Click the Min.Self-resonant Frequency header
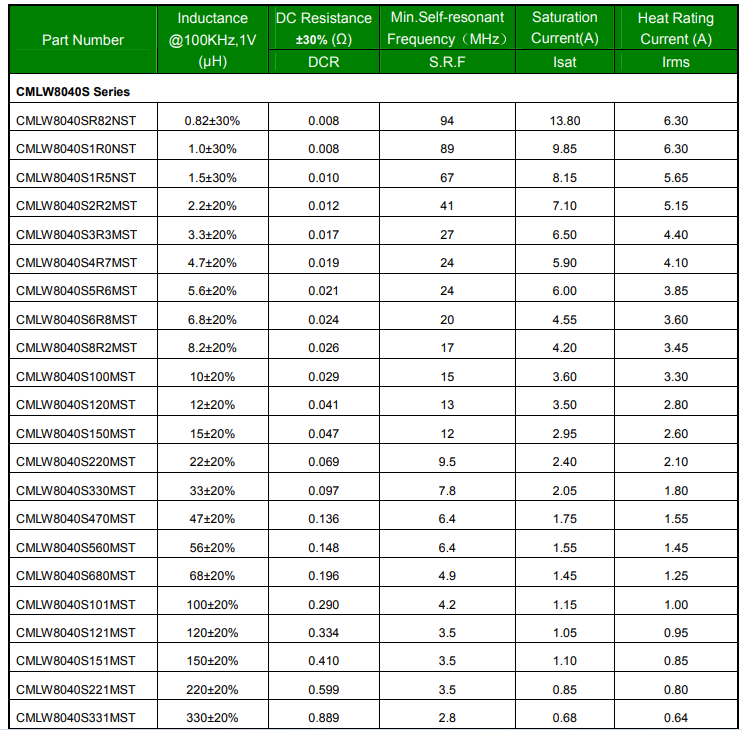Image resolution: width=742 pixels, height=730 pixels. pos(447,28)
